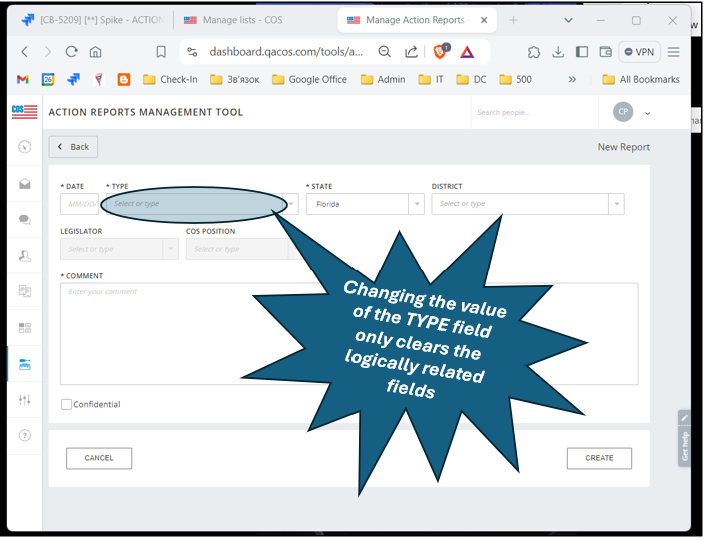705x540 pixels.
Task: Bookmark this page using the bookmark icon
Action: 160,52
